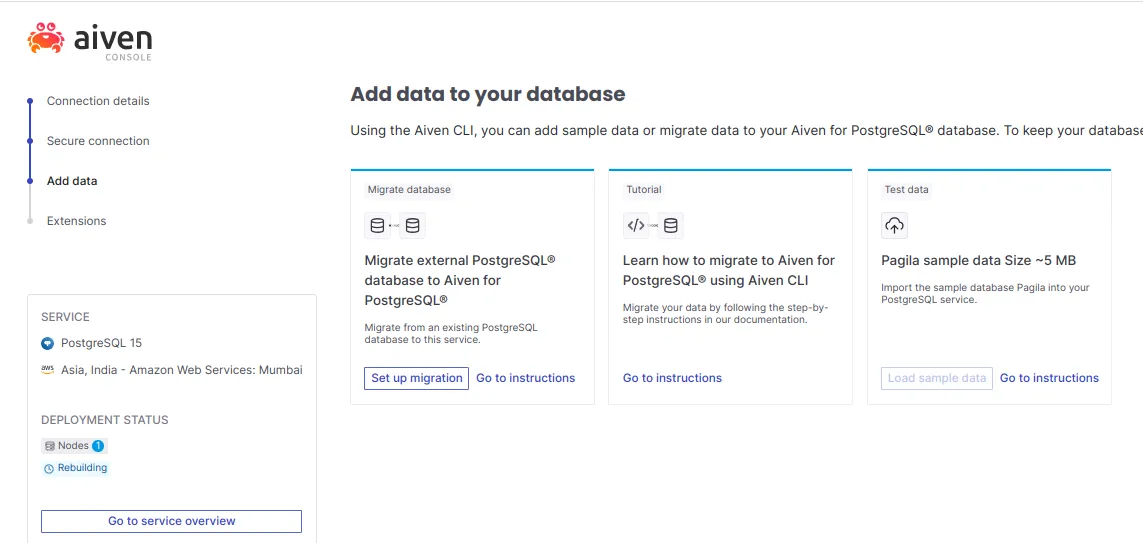The width and height of the screenshot is (1143, 543).
Task: Click the DEPLOYMENT STATUS label
Action: [105, 421]
